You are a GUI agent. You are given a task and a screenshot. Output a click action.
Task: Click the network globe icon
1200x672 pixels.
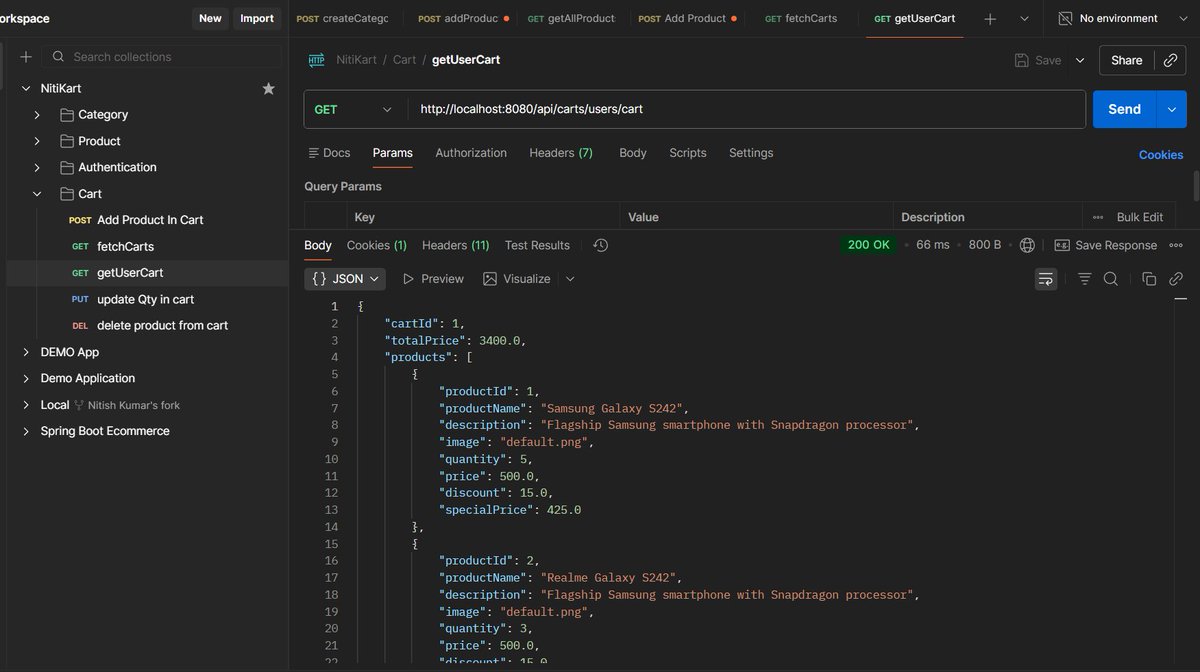(x=1027, y=245)
